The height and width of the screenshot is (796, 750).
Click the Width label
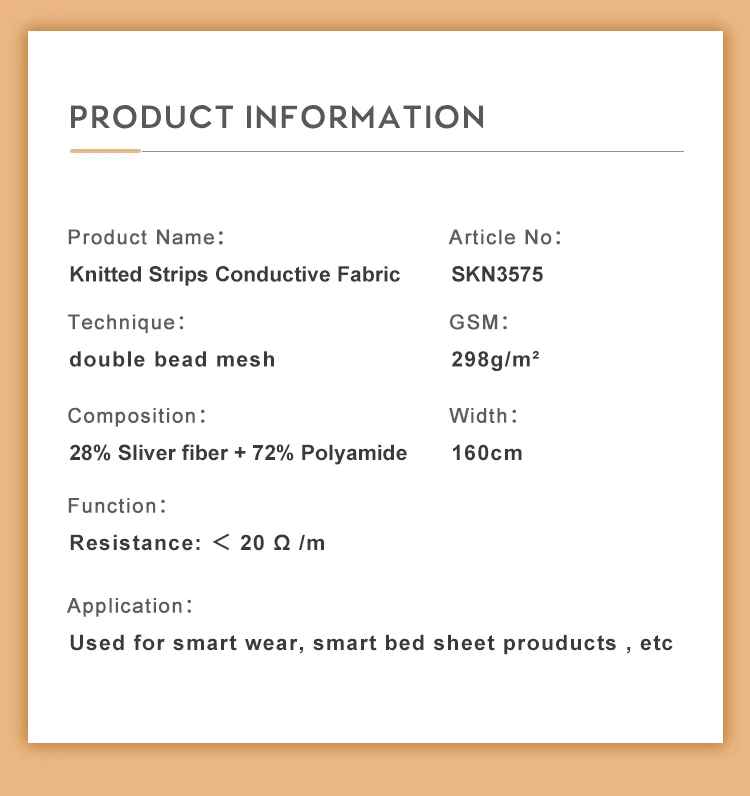(x=484, y=416)
